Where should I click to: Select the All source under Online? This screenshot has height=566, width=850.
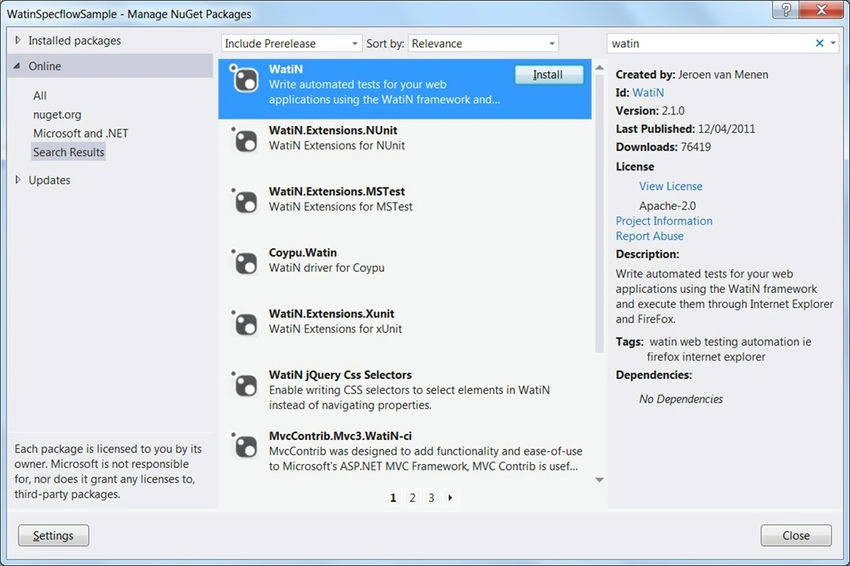click(40, 95)
